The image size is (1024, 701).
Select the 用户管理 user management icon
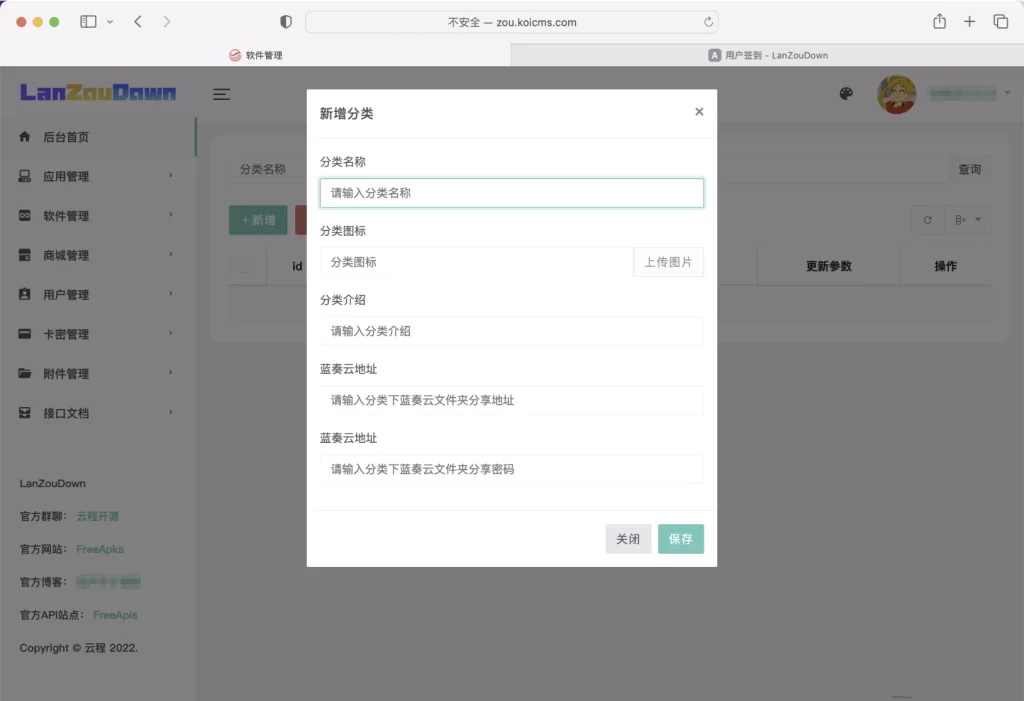(x=26, y=294)
